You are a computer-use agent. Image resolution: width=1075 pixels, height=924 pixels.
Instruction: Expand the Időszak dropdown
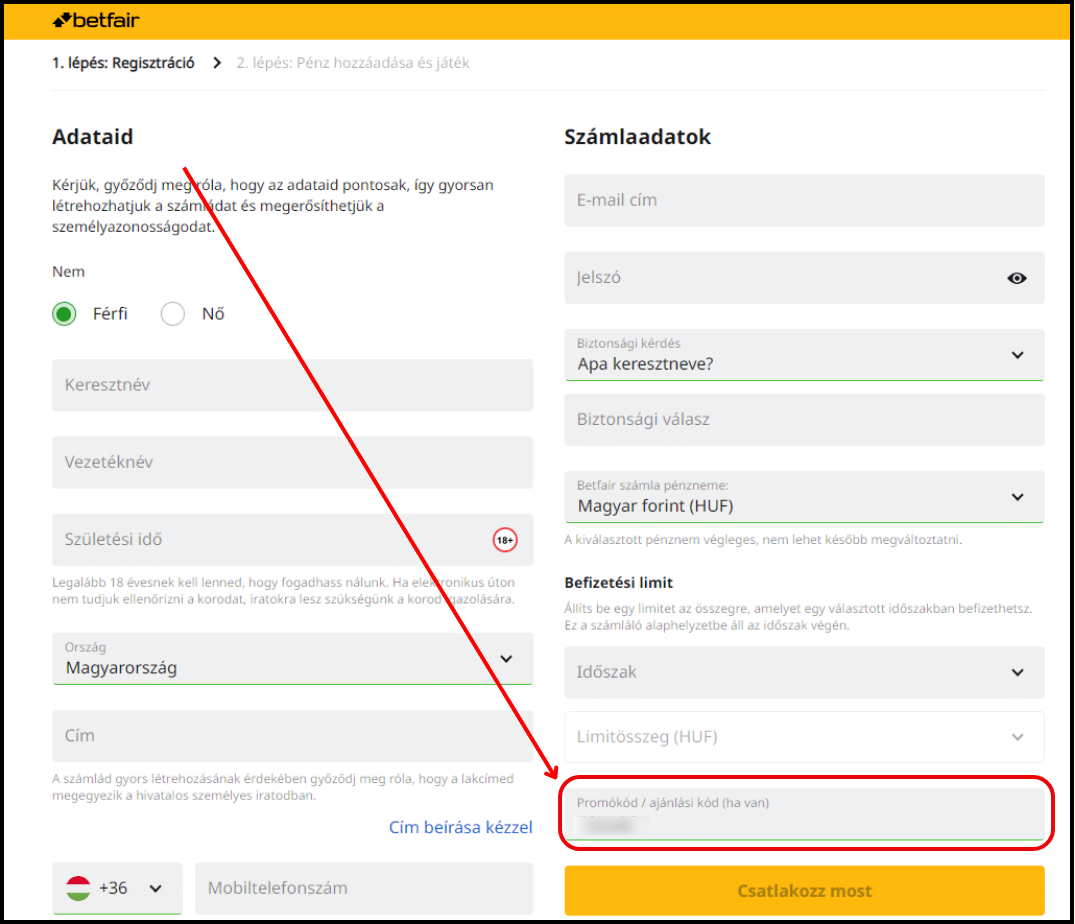pos(1017,672)
